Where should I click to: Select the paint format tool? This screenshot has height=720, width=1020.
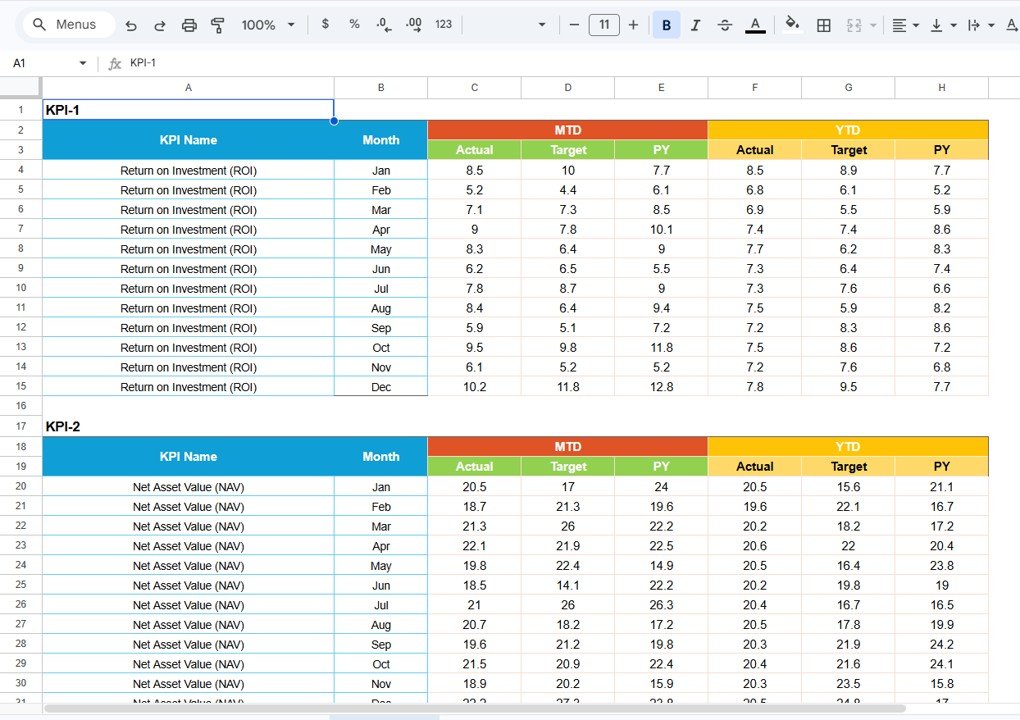(x=217, y=24)
